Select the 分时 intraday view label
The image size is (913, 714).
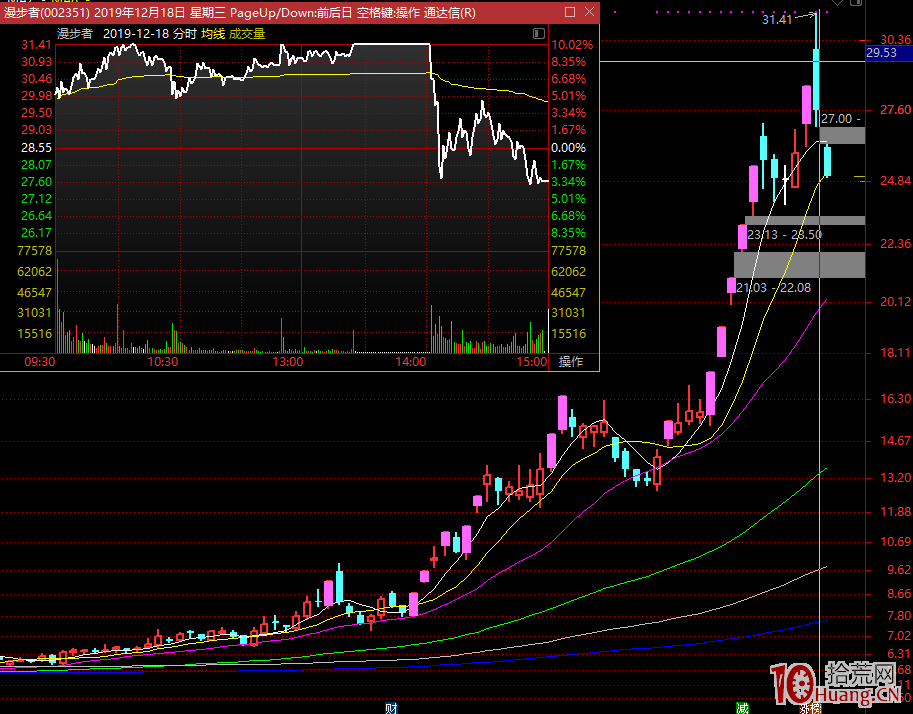[184, 33]
